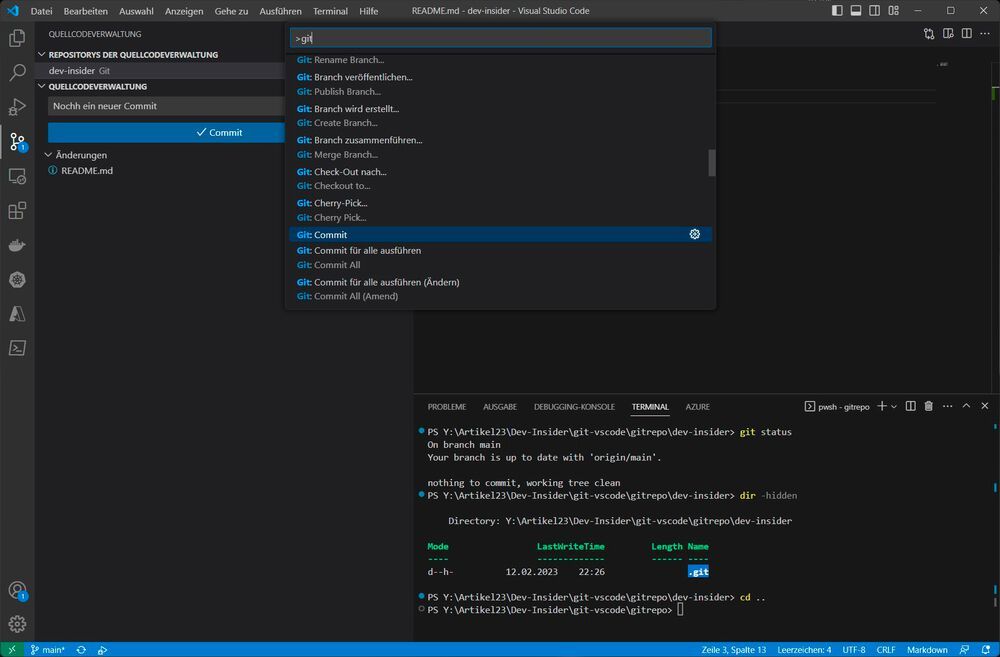Viewport: 1000px width, 657px height.
Task: Open the Terminal menu in menu bar
Action: [330, 11]
